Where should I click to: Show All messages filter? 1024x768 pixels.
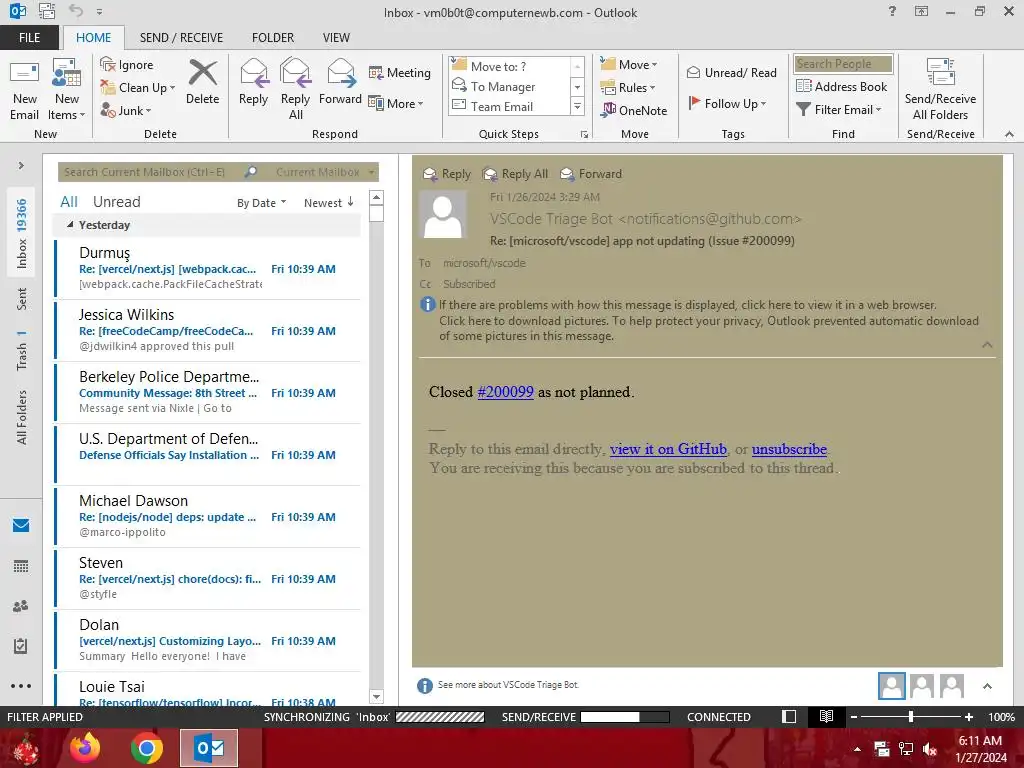point(69,202)
